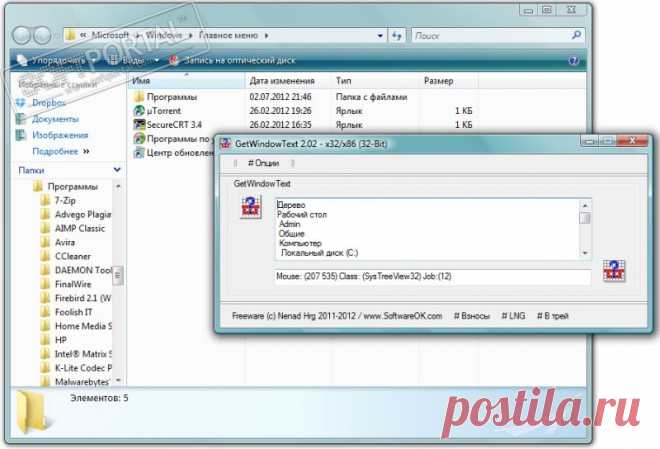Viewport: 660px width, 449px height.
Task: Click the scroll-up arrow in GetWindowText text box
Action: pyautogui.click(x=585, y=205)
